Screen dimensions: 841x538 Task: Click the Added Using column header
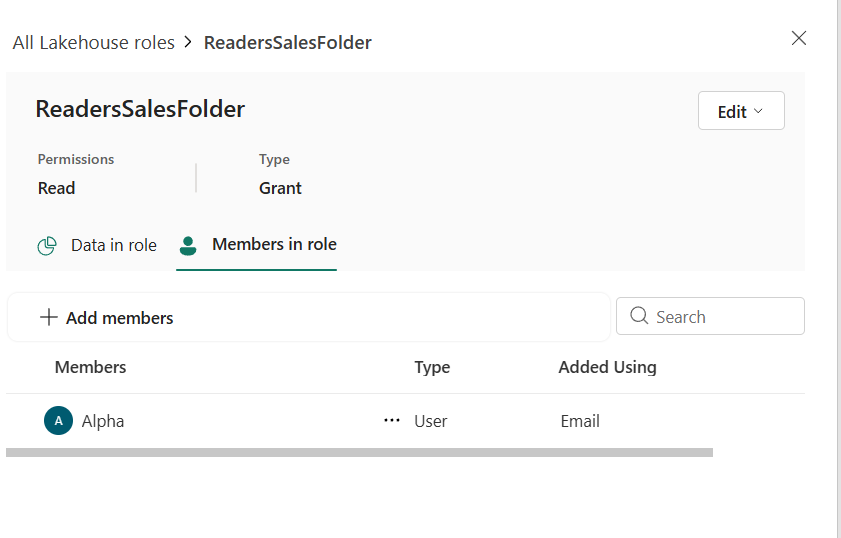[x=608, y=367]
